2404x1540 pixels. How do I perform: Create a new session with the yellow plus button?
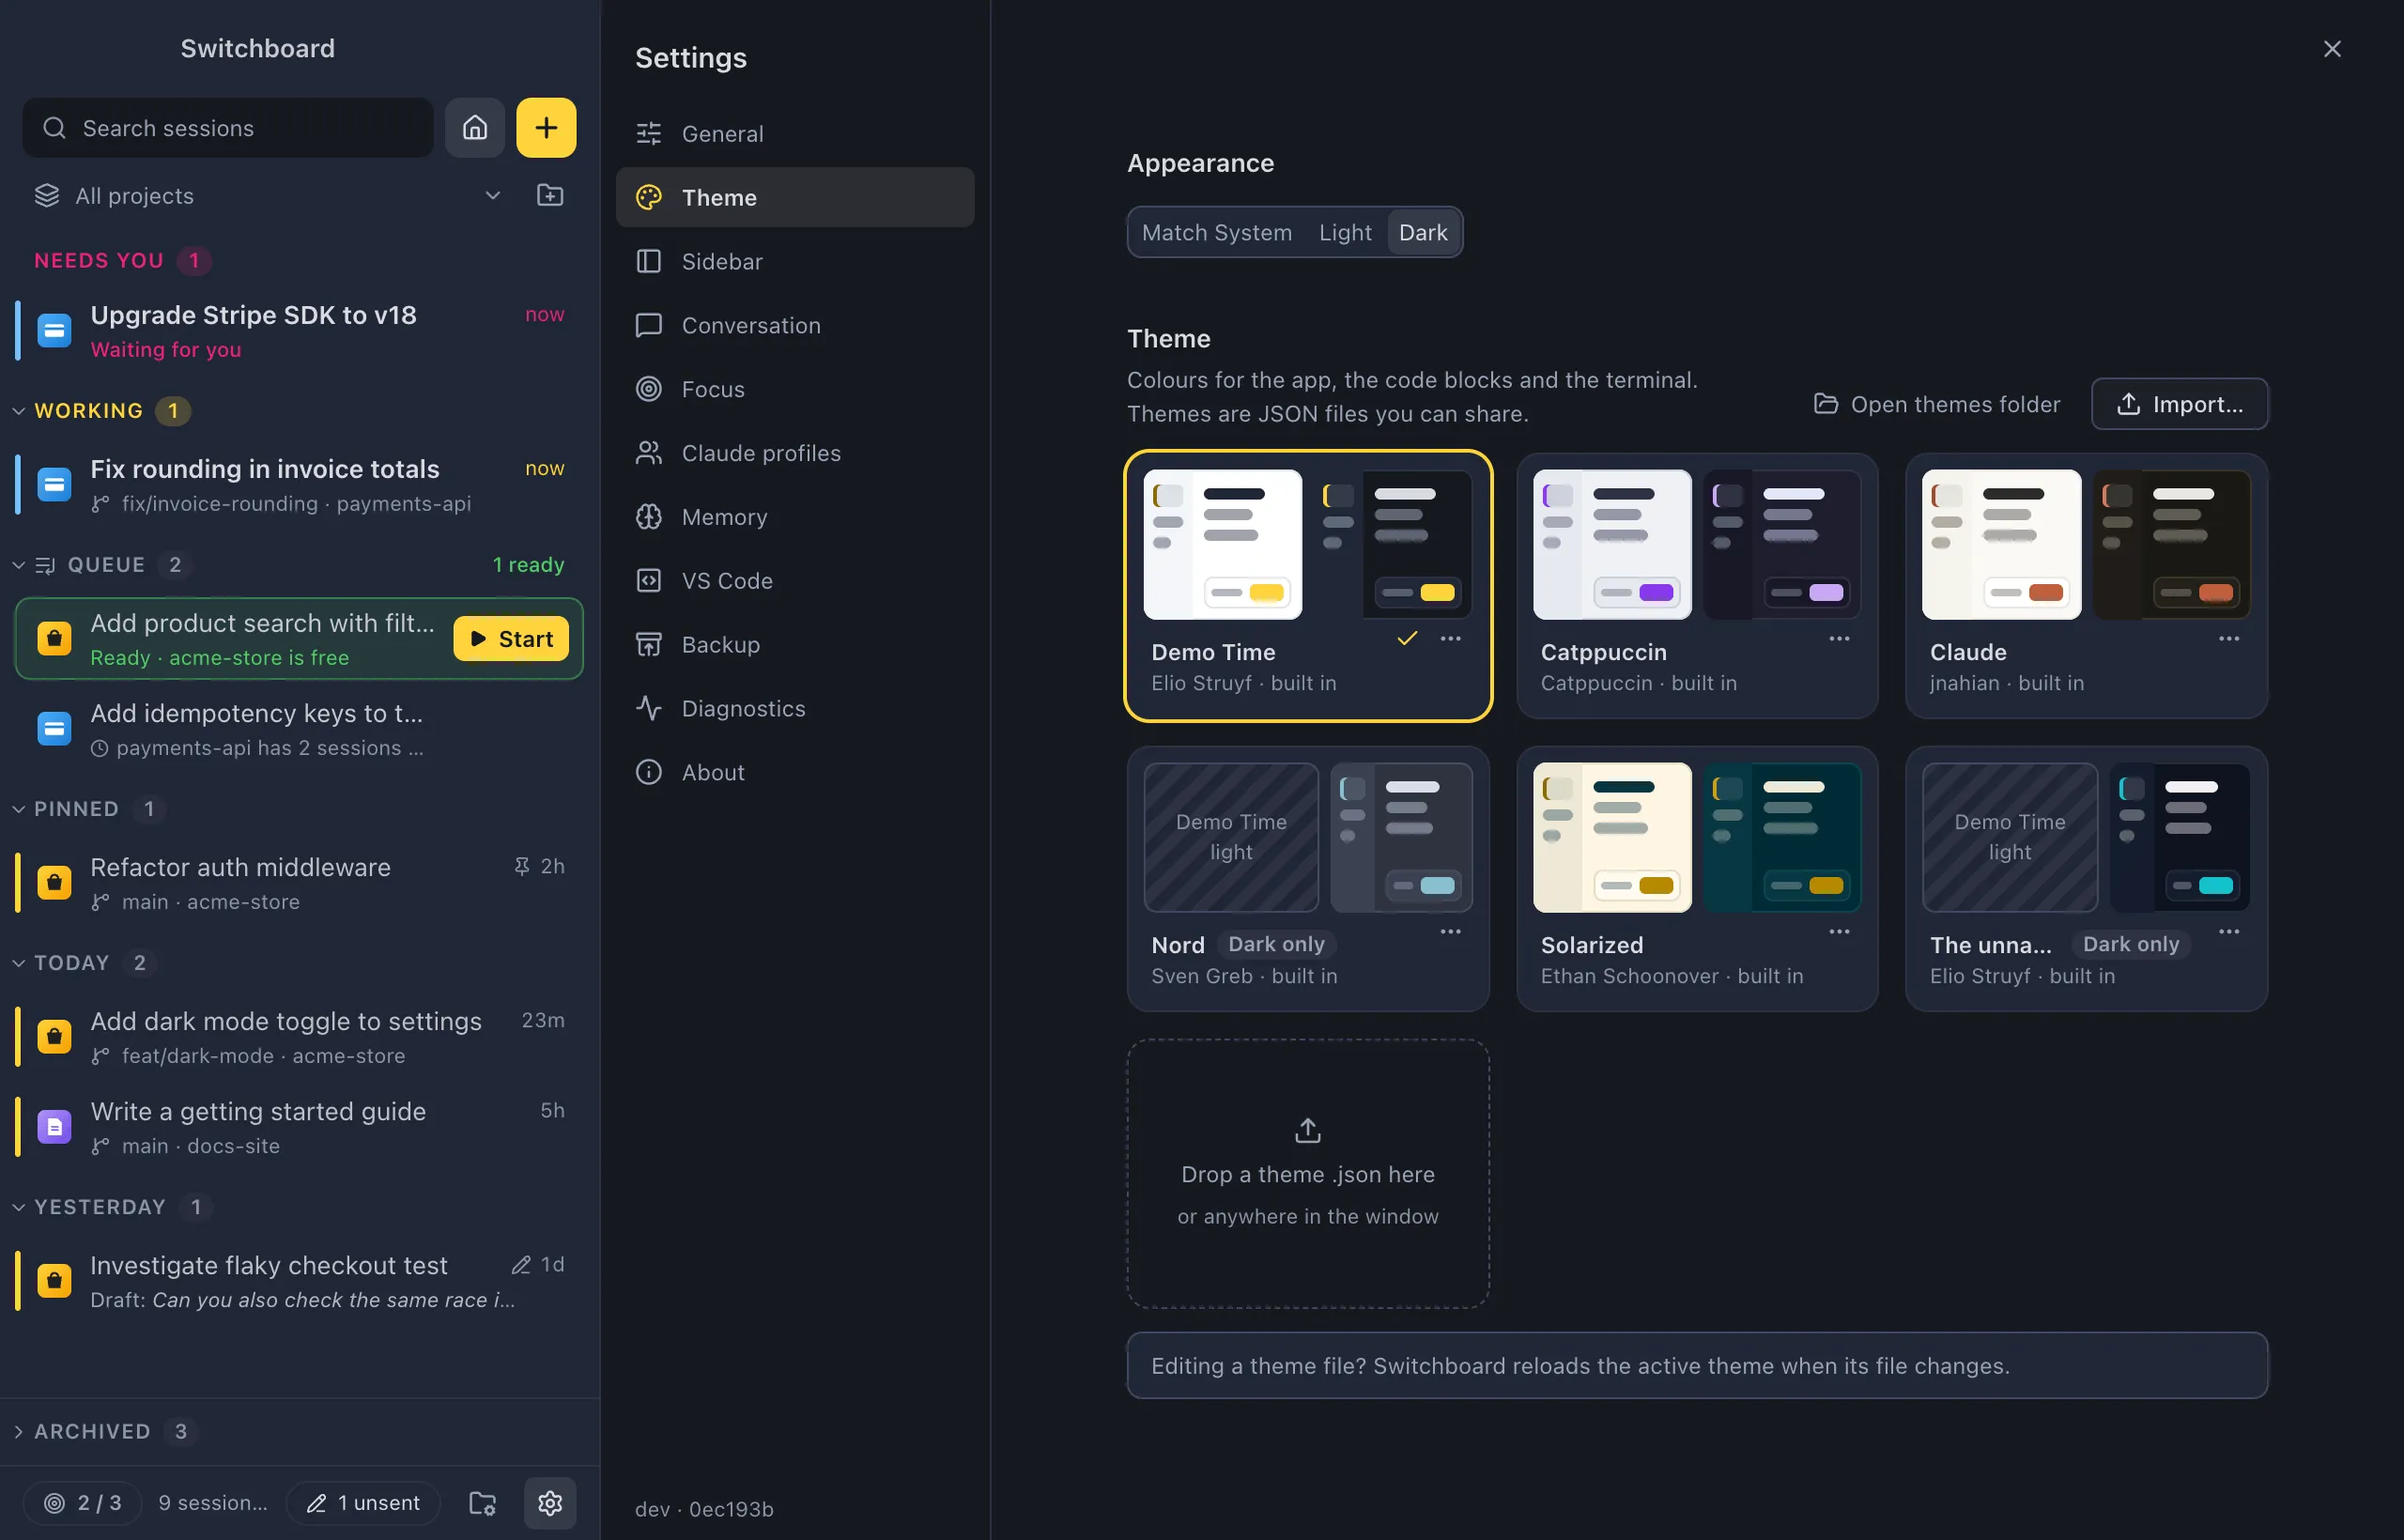[546, 128]
